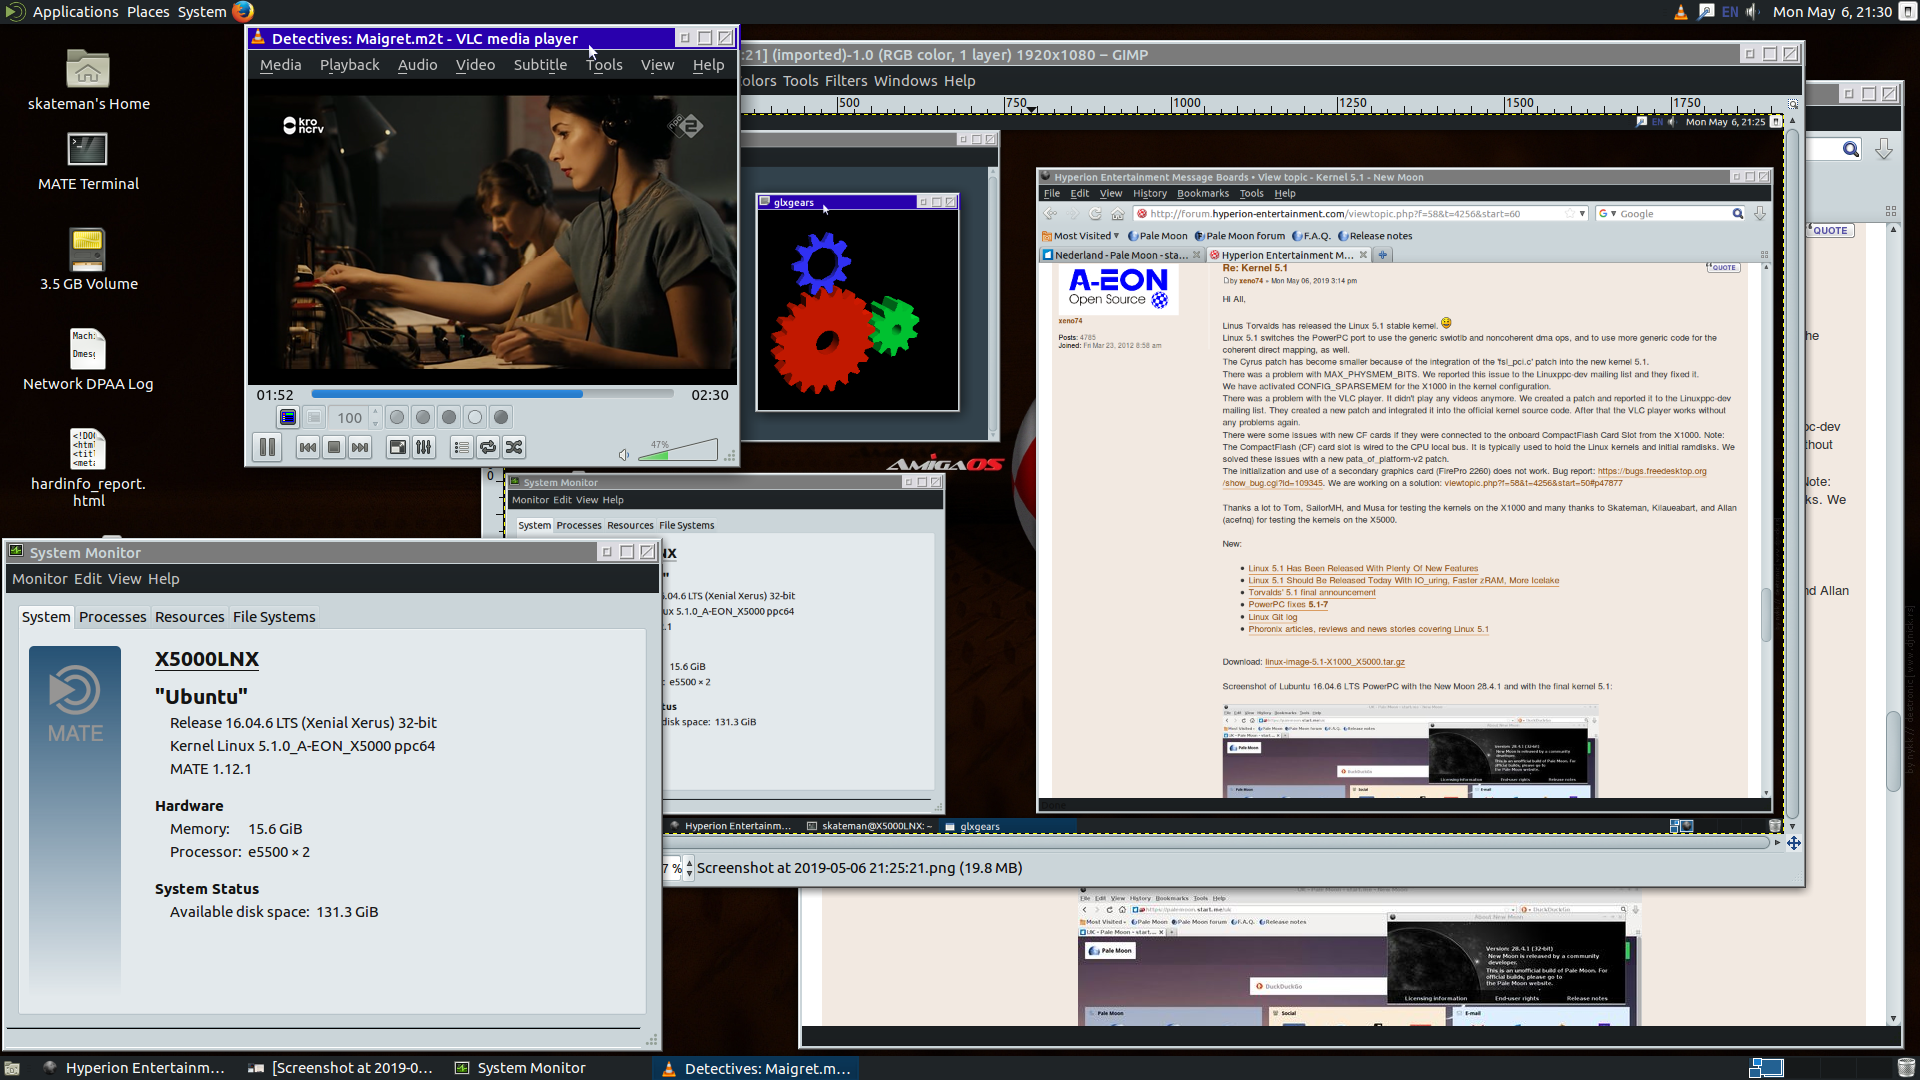
Task: Click GIMP image navigation cross icon
Action: click(1793, 843)
